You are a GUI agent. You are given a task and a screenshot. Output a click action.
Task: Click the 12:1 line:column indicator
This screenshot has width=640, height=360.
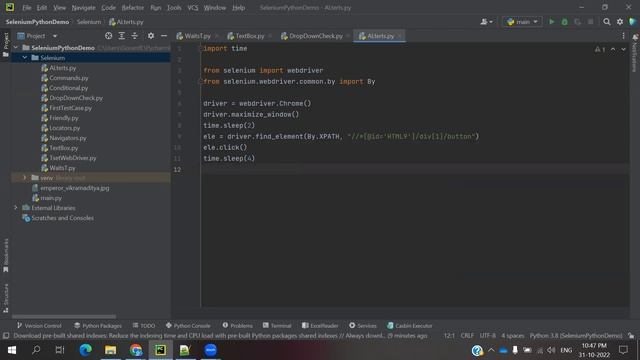[x=449, y=336]
